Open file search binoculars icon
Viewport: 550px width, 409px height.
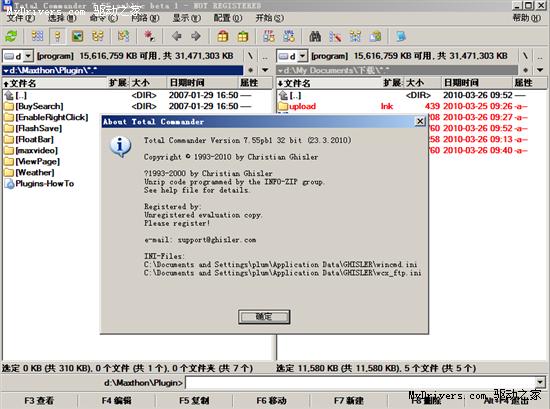coord(315,36)
